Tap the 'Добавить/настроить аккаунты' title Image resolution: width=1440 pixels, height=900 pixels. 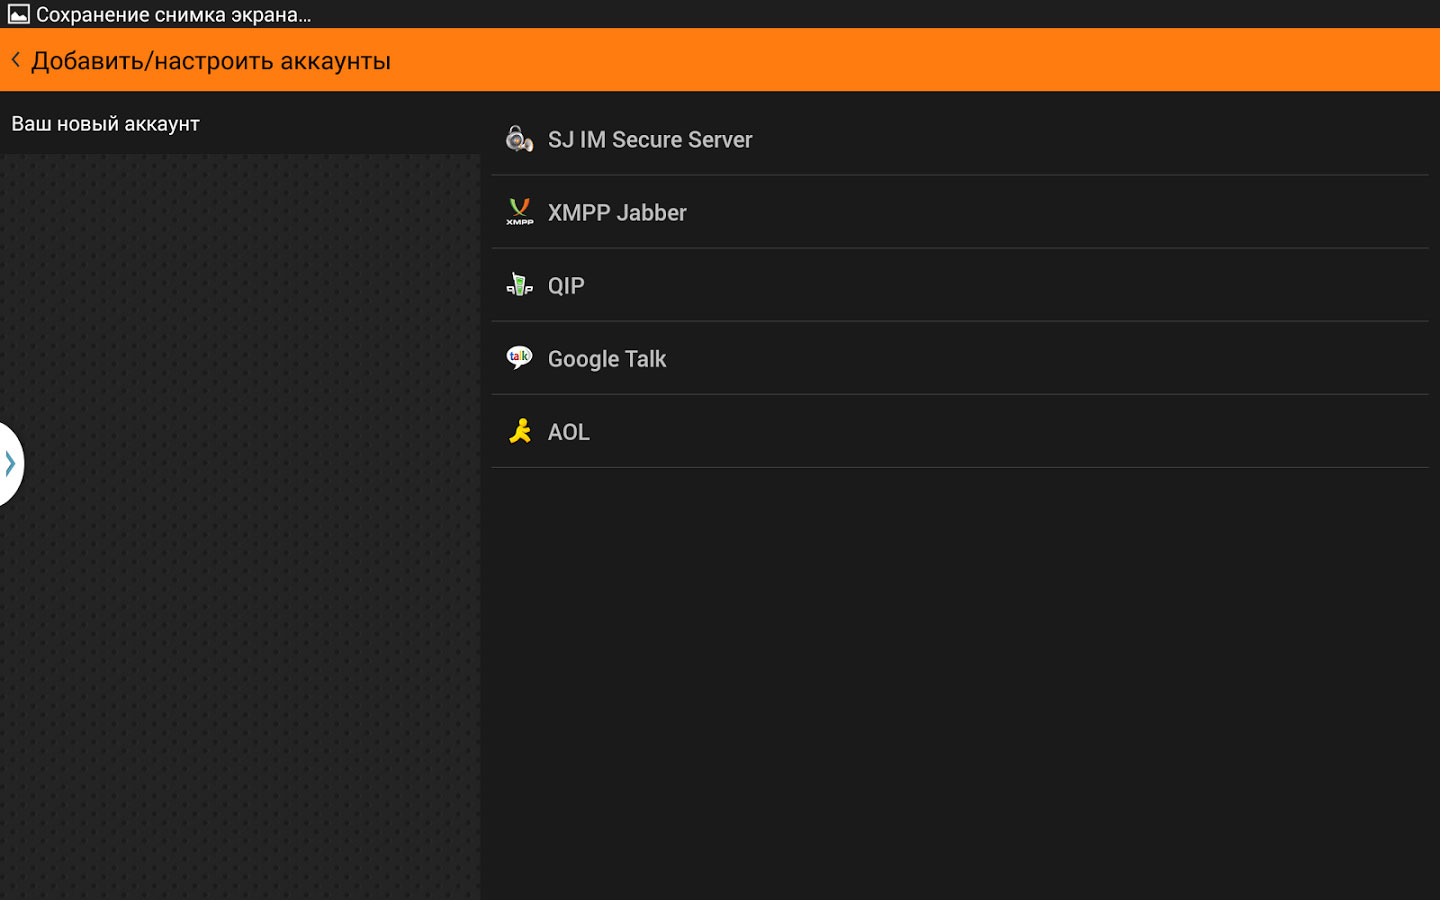point(211,61)
